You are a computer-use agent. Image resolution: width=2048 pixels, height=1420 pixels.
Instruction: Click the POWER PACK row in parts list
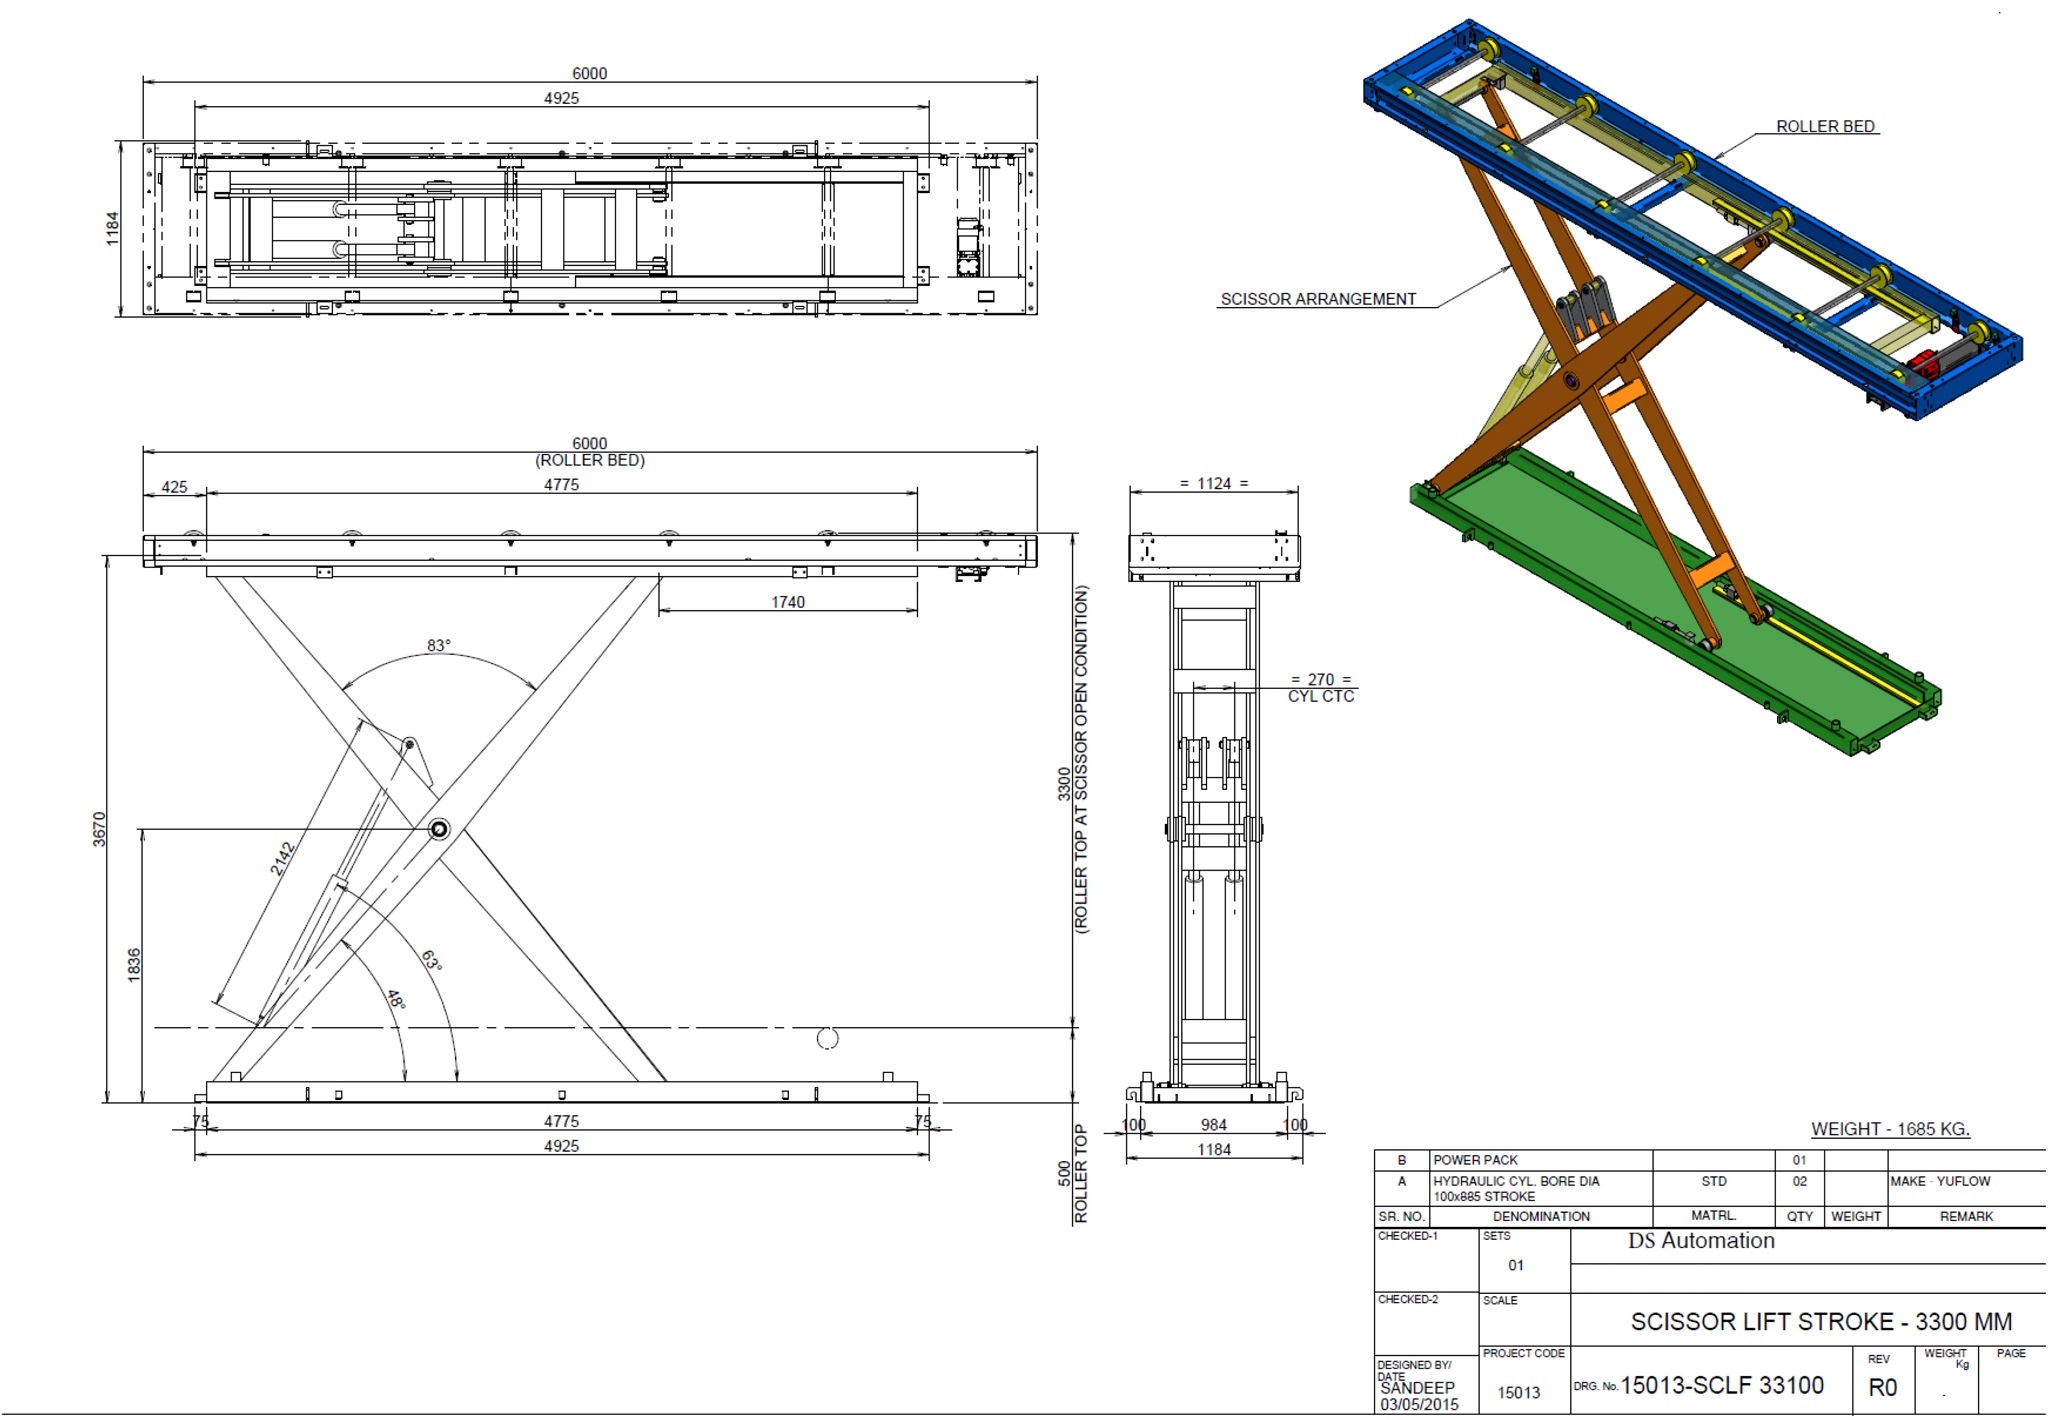(1475, 1160)
